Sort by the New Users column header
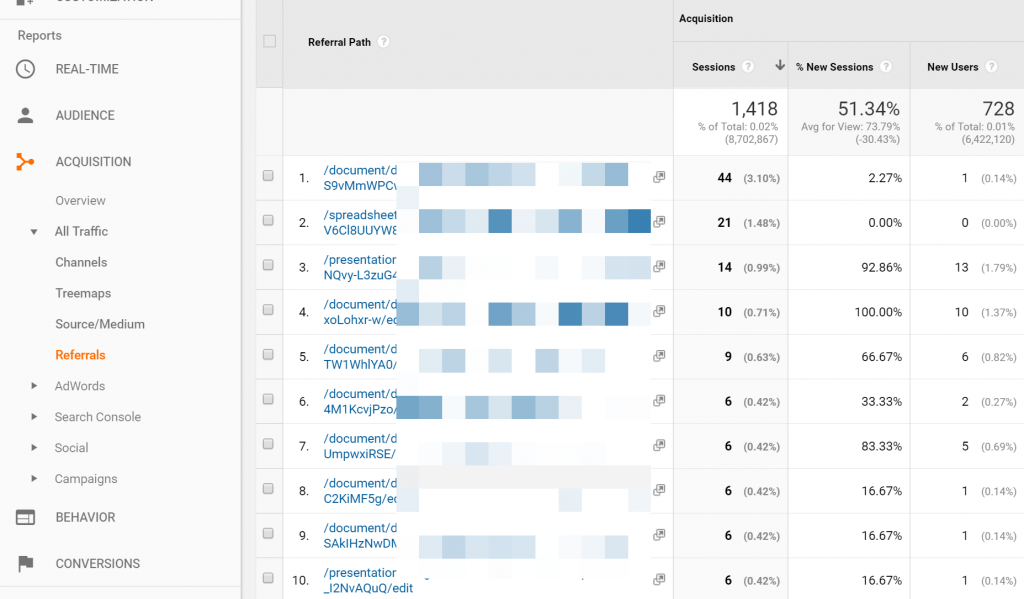 pos(952,67)
